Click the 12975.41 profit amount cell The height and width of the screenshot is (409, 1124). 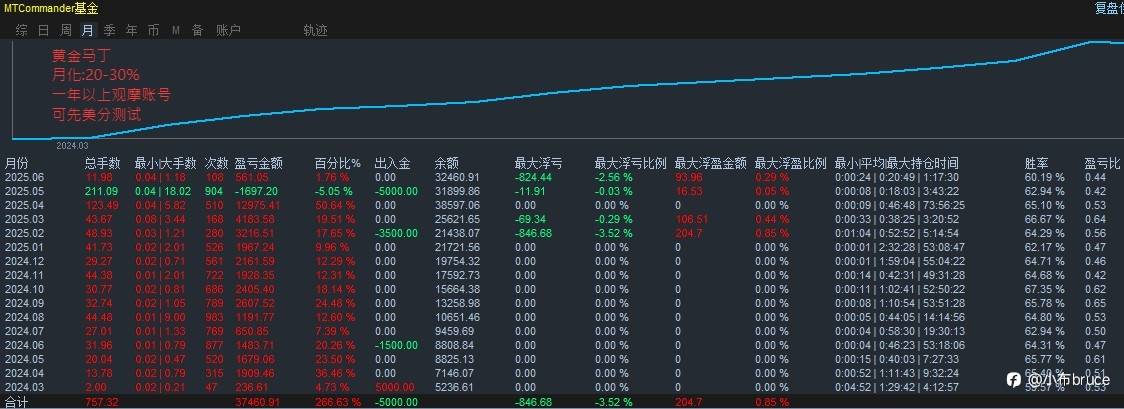(x=257, y=205)
